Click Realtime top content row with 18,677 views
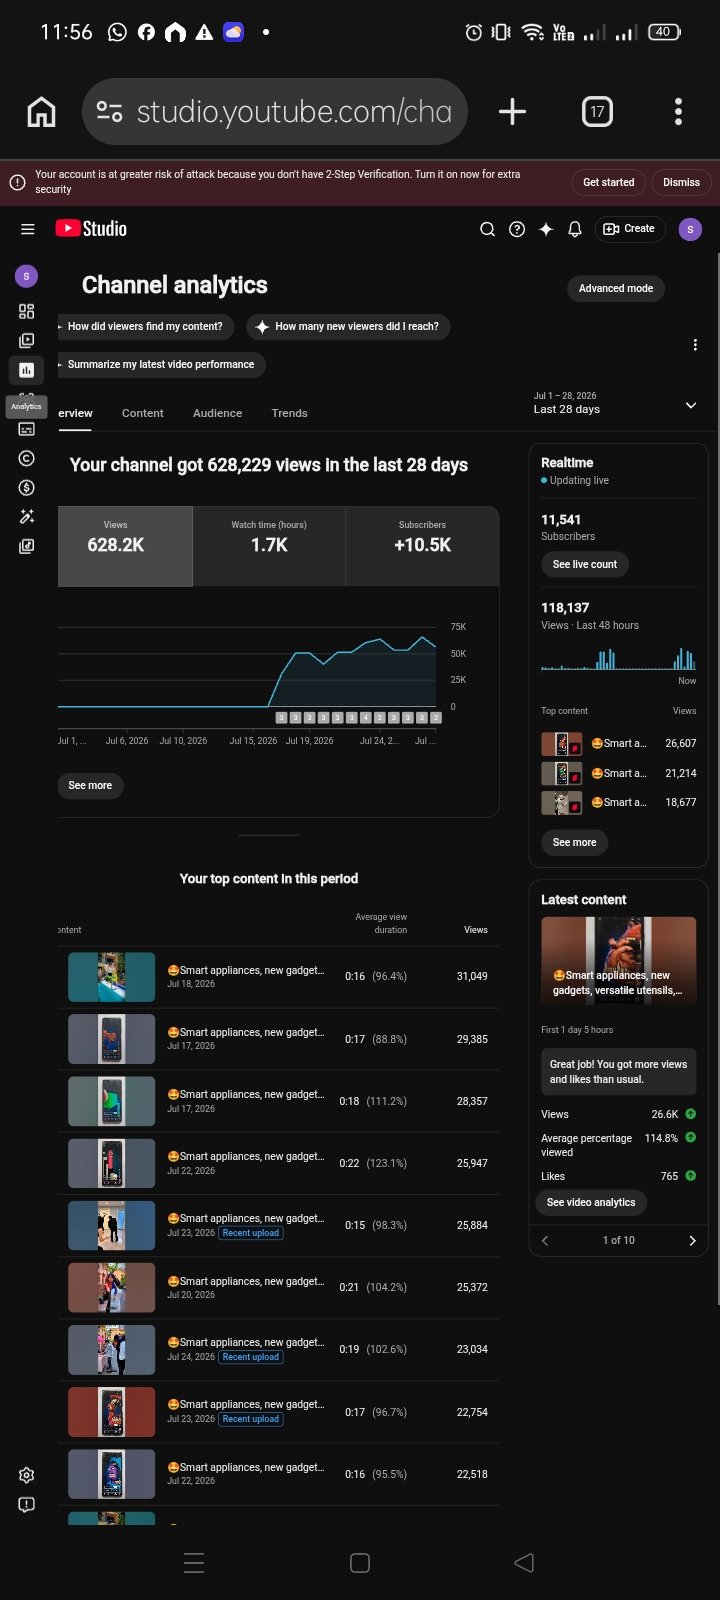Screen dimensions: 720x1600 tap(619, 802)
